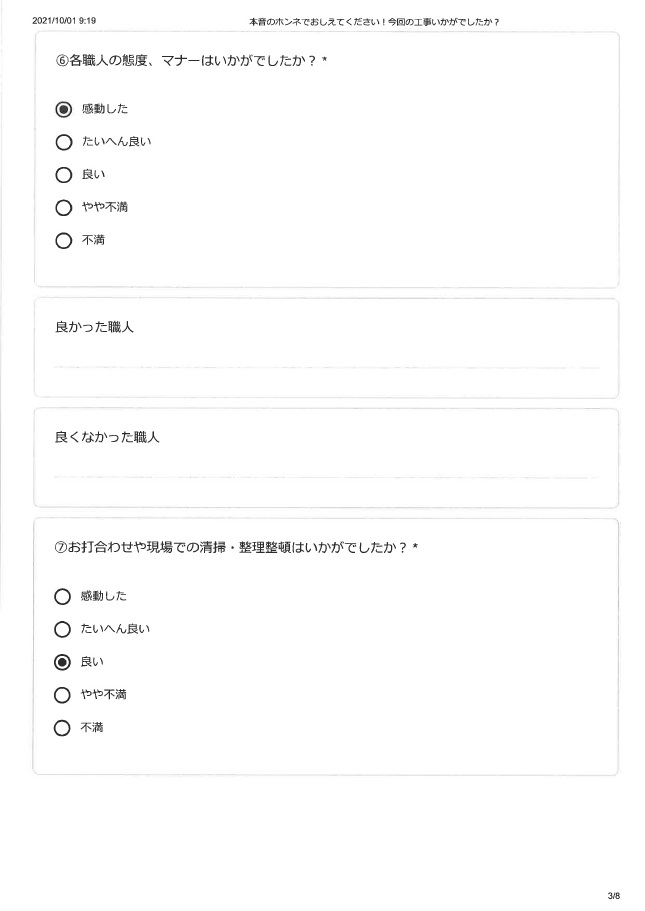Select 不満 option in question ⑦
This screenshot has width=645, height=911.
[x=62, y=728]
